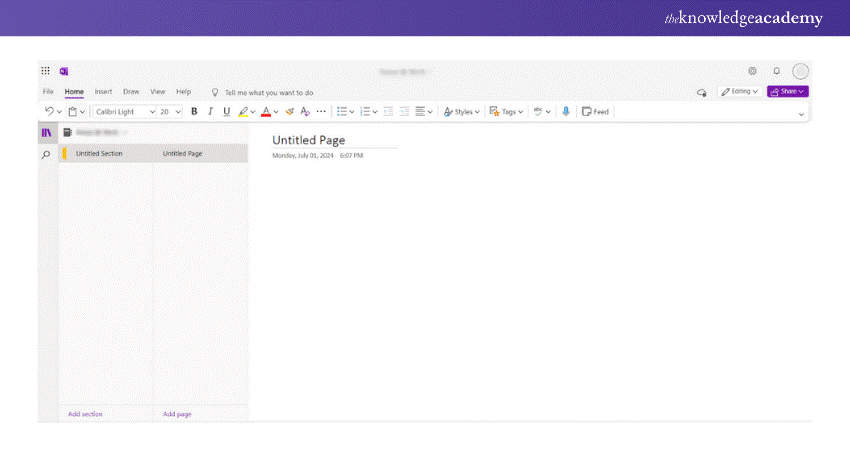Toggle italic formatting

click(210, 112)
